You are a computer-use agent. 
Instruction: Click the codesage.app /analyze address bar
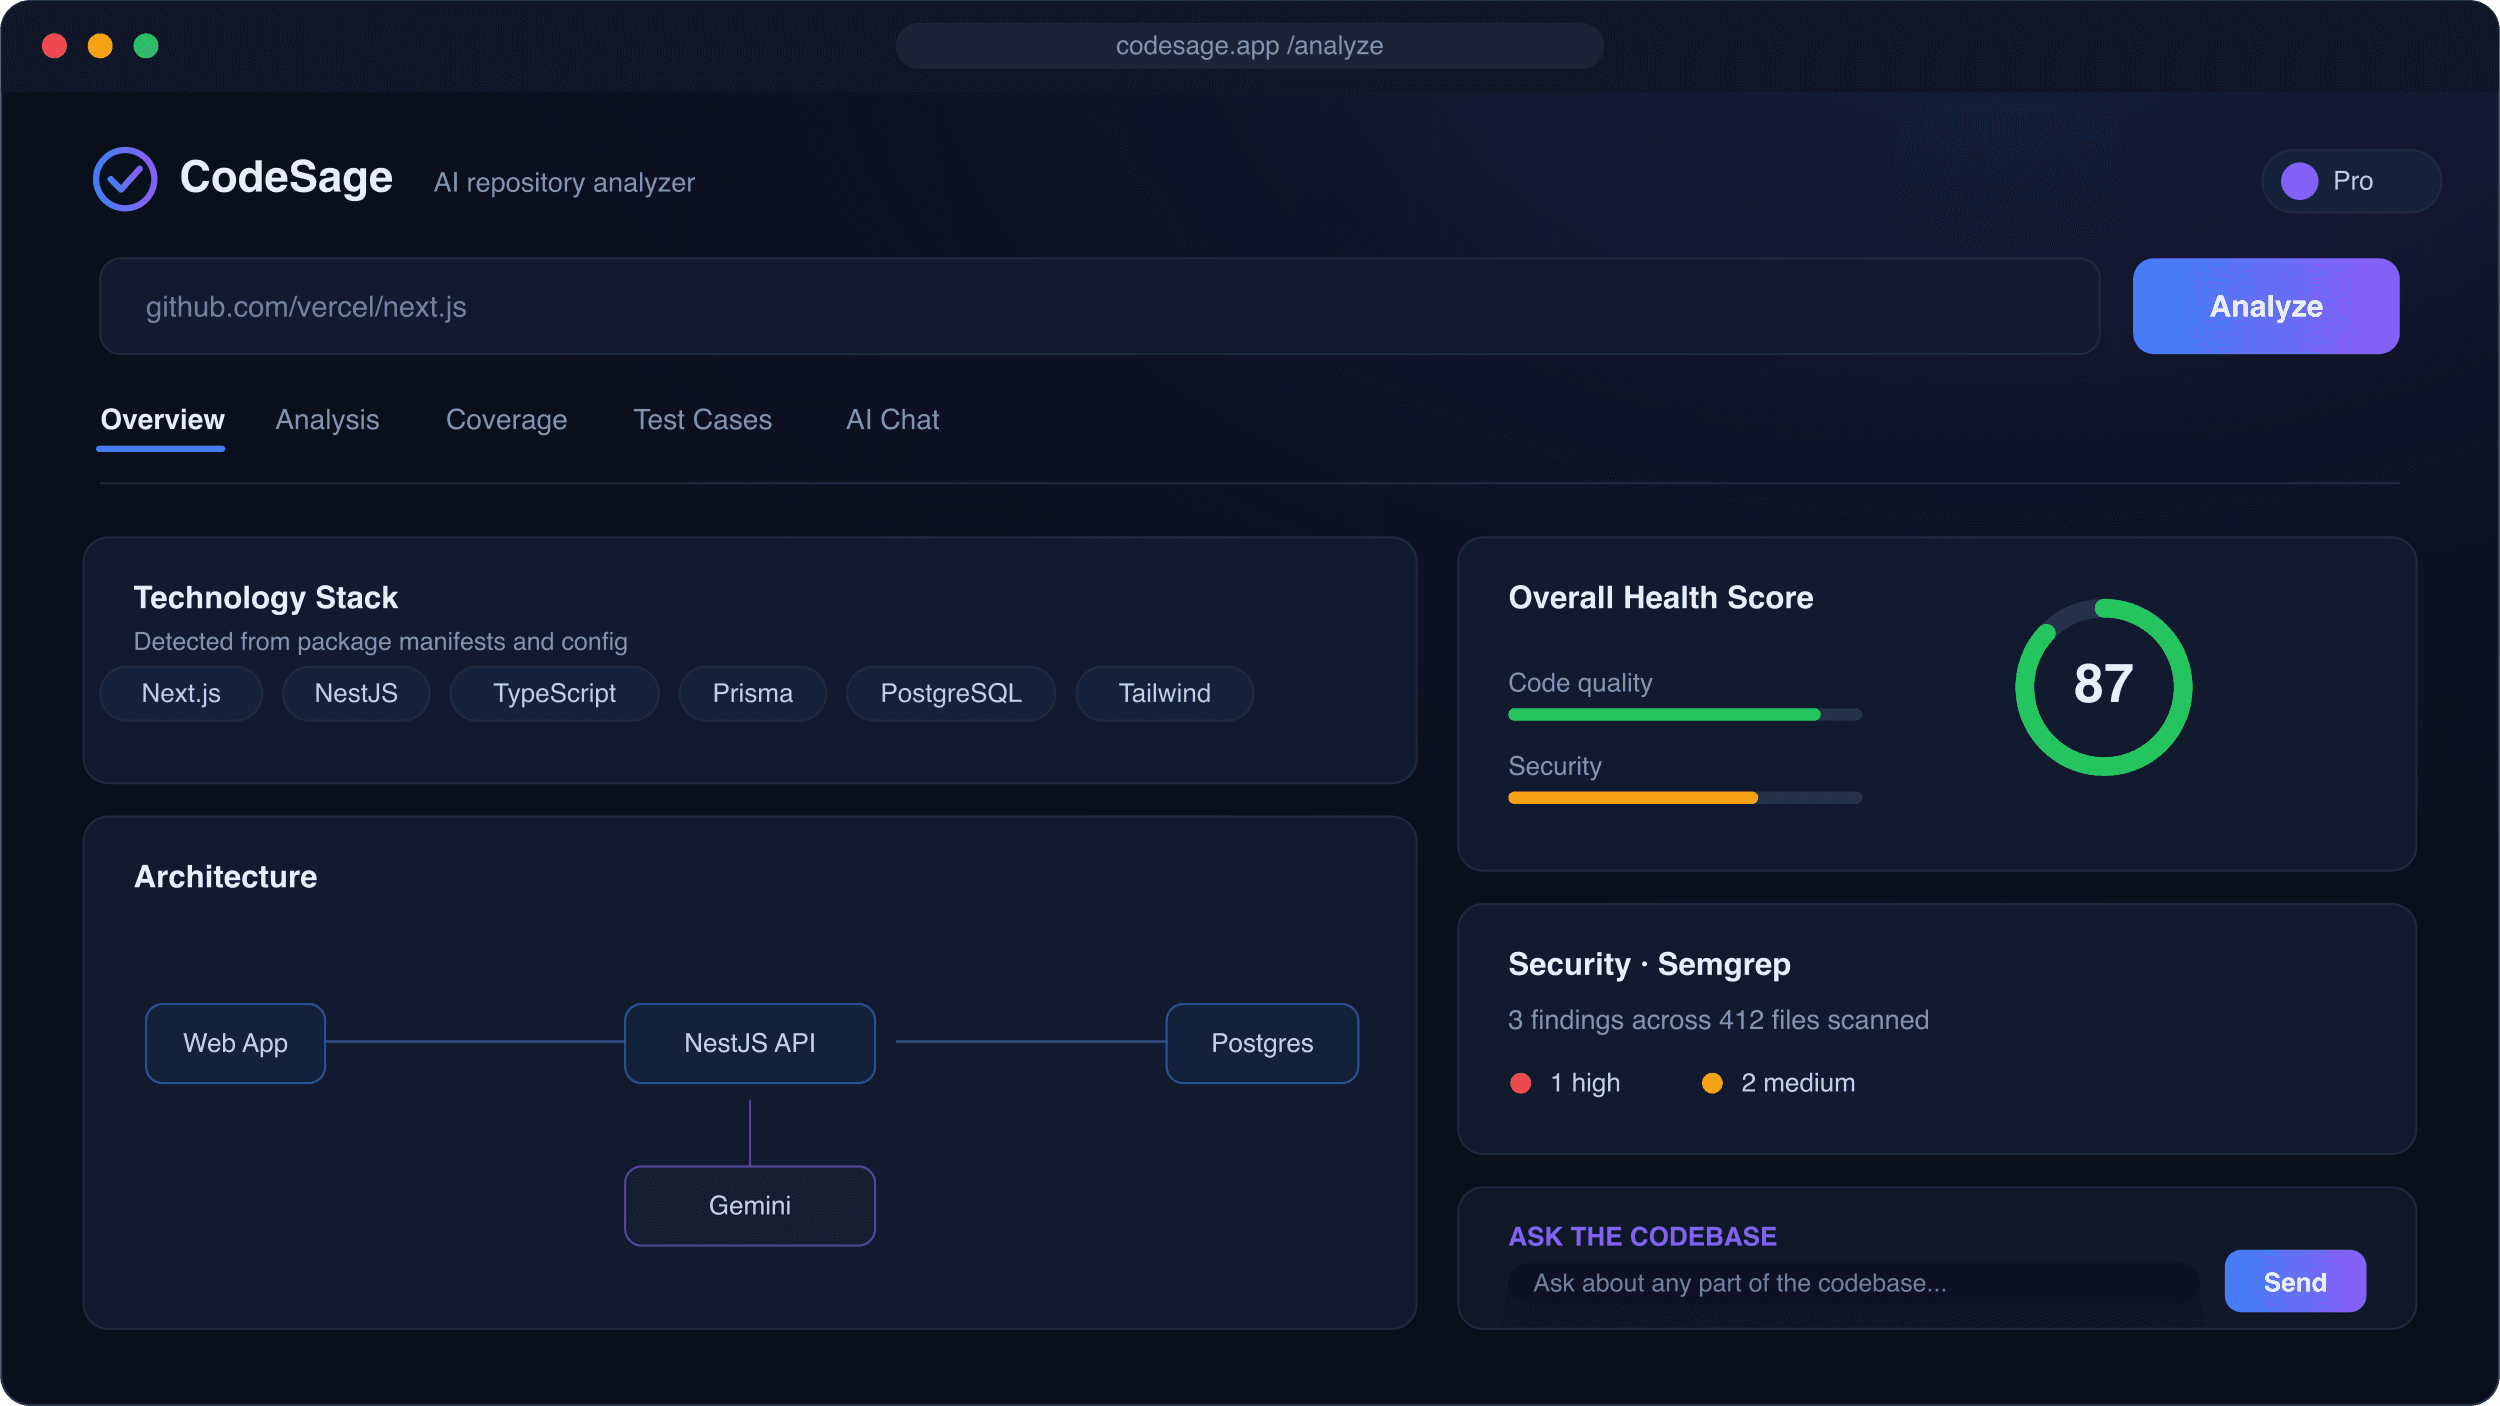(1249, 46)
